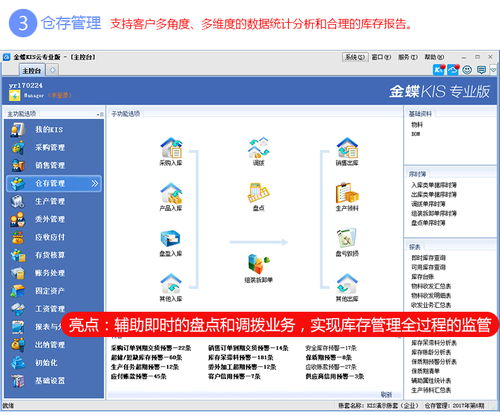Viewport: 500px width, 418px height.
Task: Click the new tab button beside 主控台
Action: coord(52,70)
